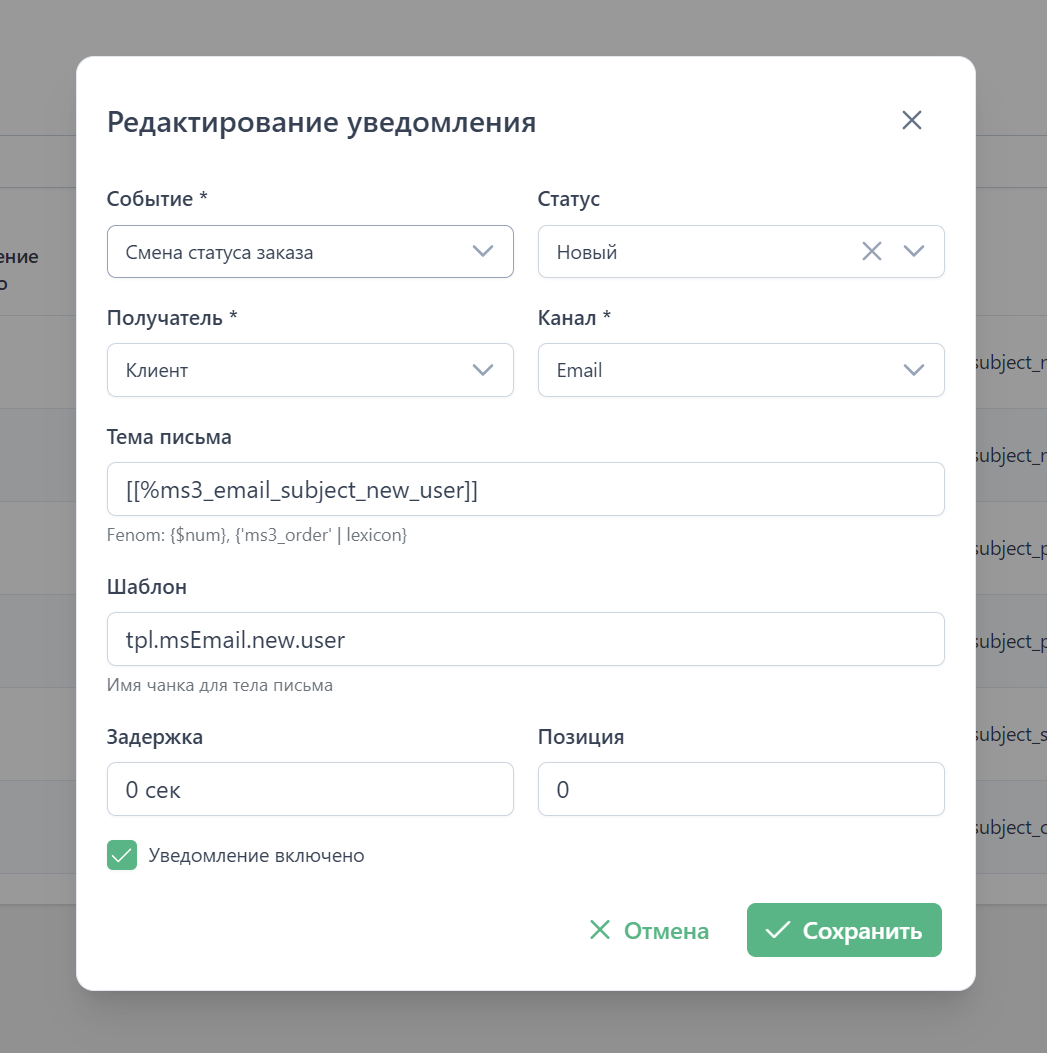The image size is (1047, 1053).
Task: Click the Позиция number input field
Action: pyautogui.click(x=741, y=789)
